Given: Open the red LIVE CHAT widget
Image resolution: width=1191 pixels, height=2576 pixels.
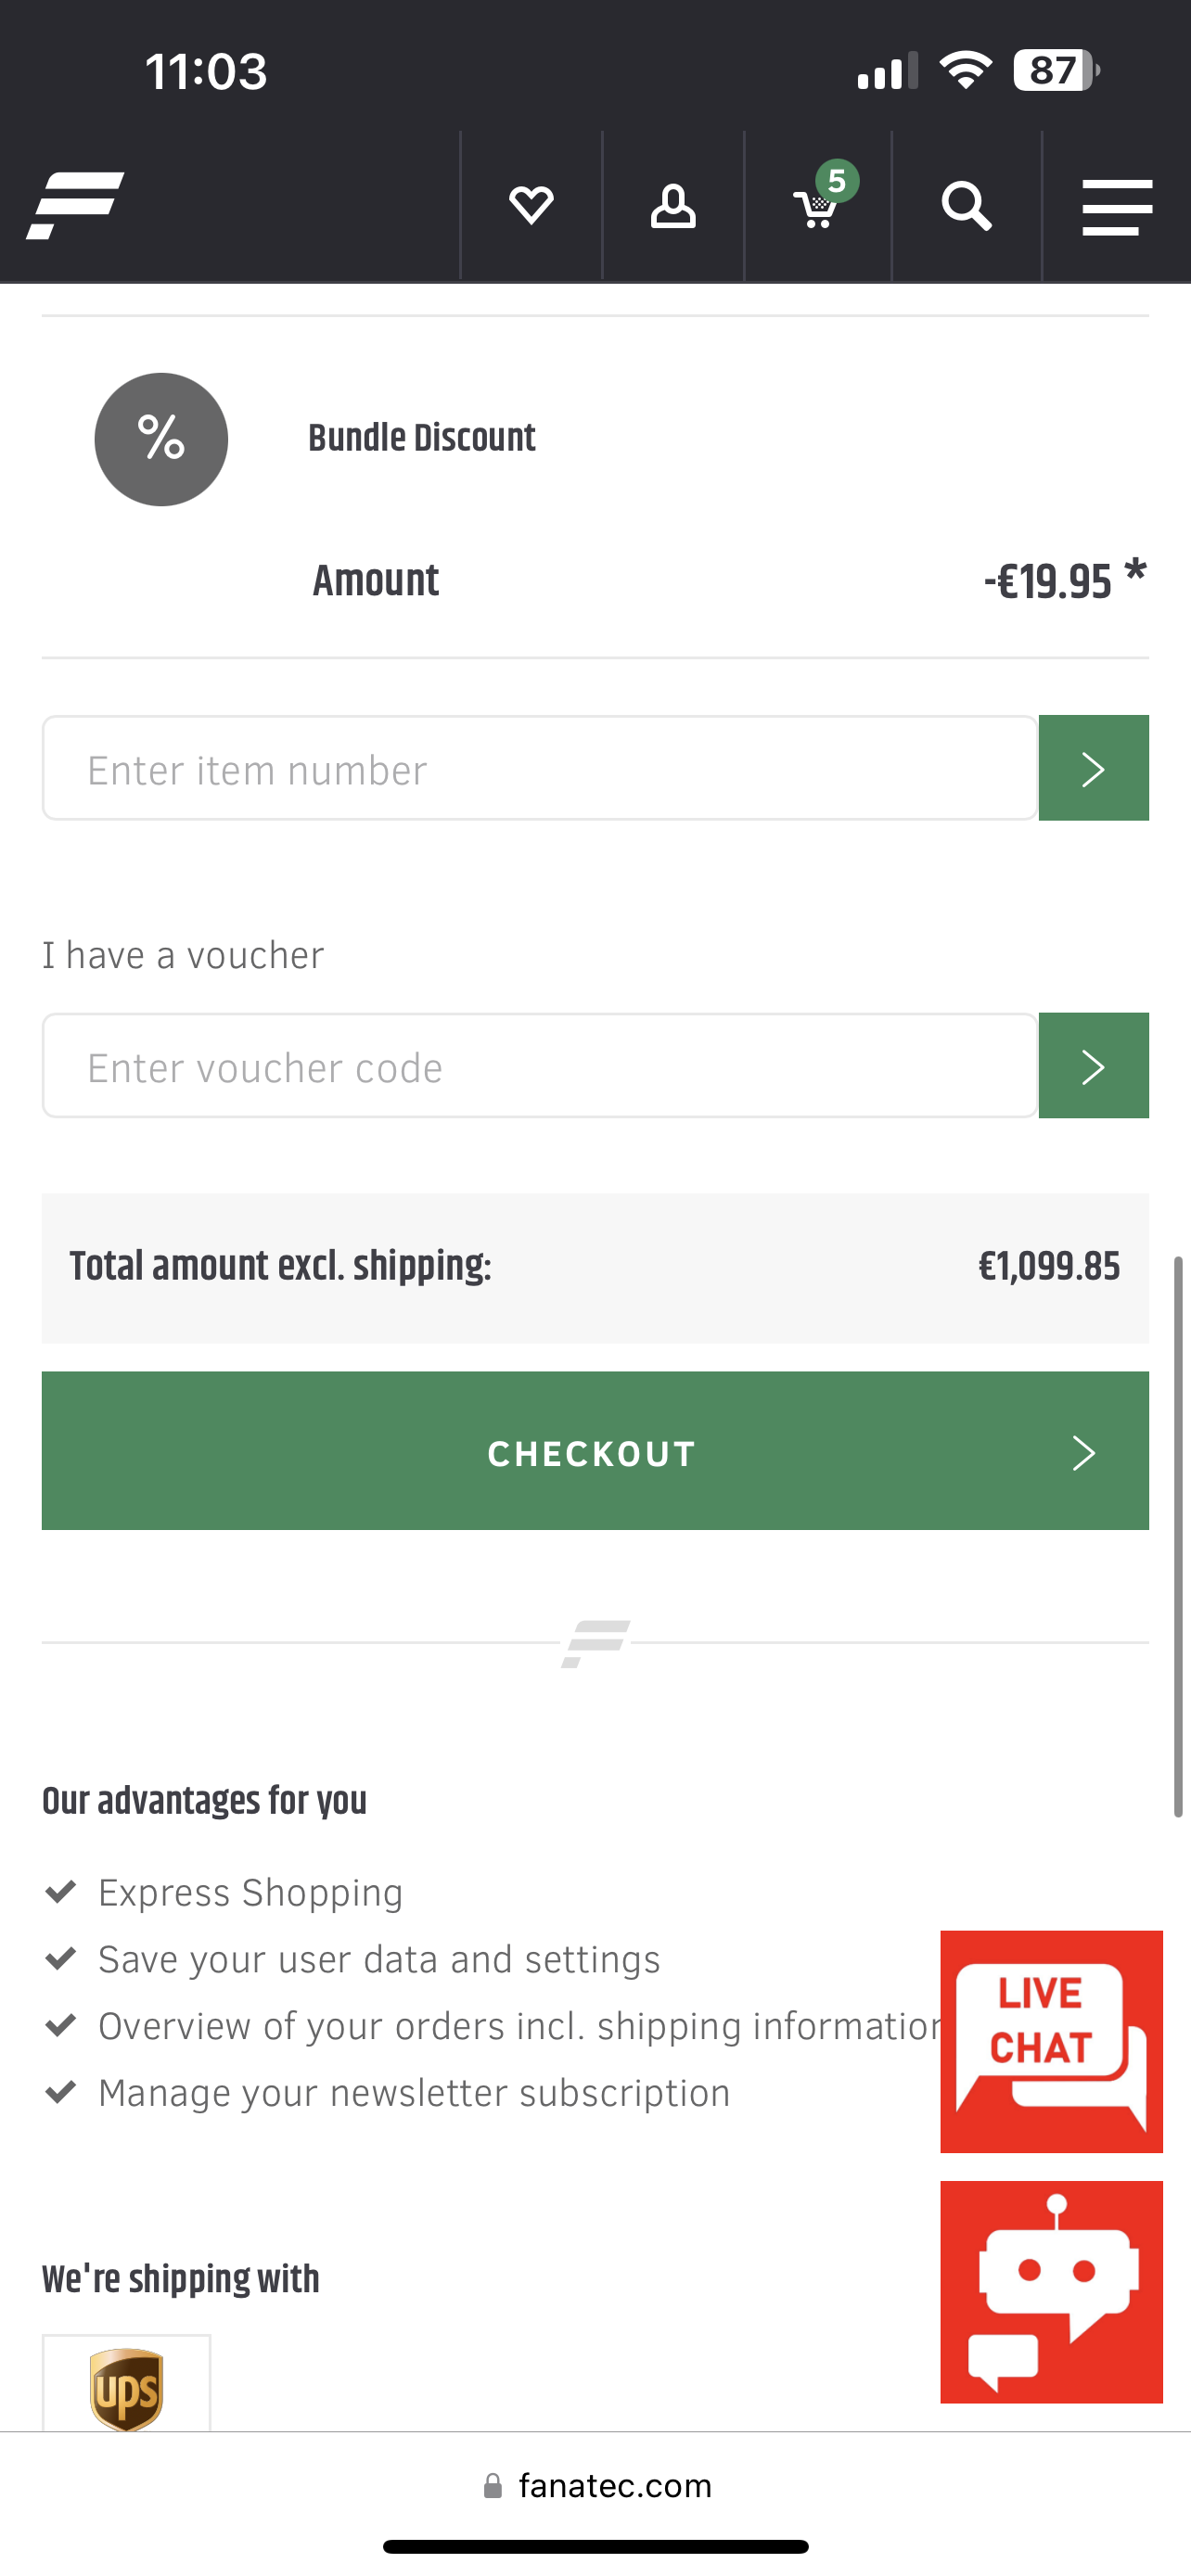Looking at the screenshot, I should (1051, 2041).
